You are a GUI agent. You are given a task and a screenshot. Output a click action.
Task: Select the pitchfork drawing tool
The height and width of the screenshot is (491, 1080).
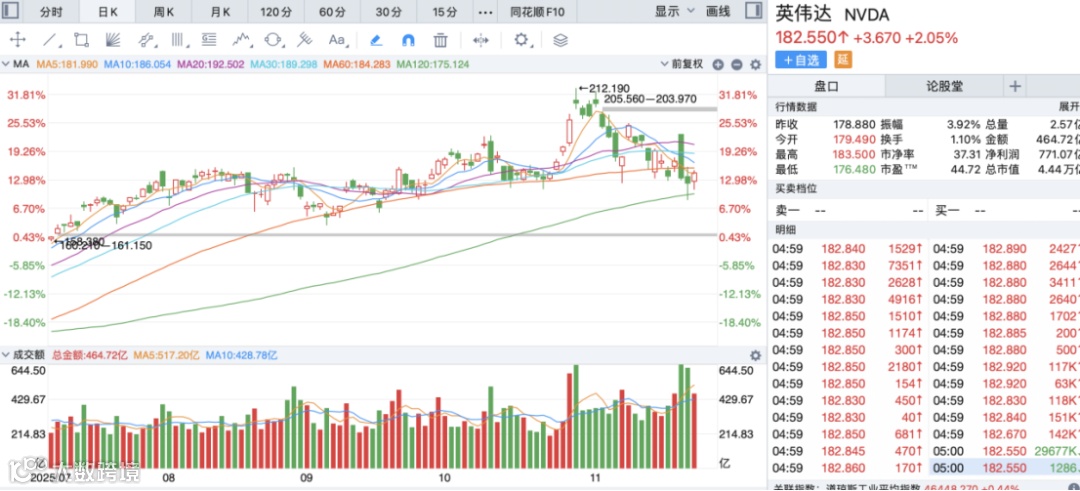click(305, 40)
